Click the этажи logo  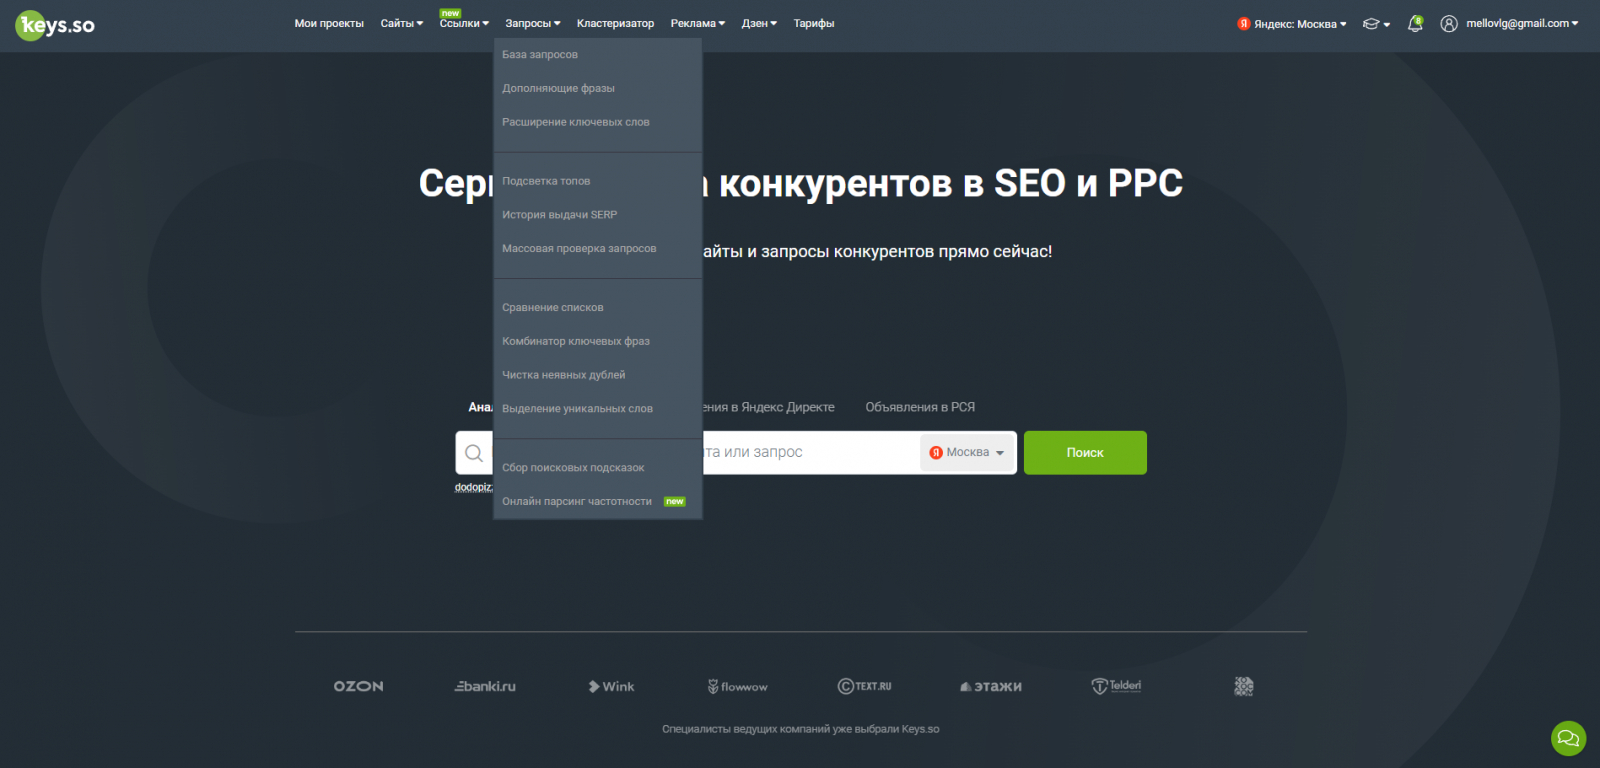(991, 686)
